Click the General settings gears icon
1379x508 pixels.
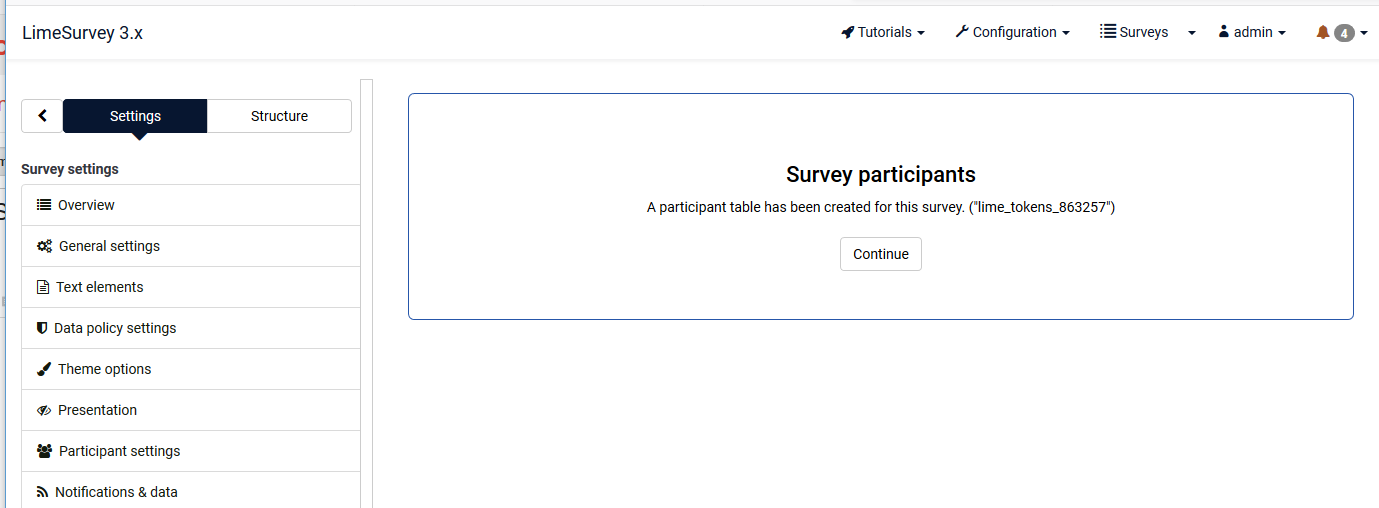click(x=44, y=246)
